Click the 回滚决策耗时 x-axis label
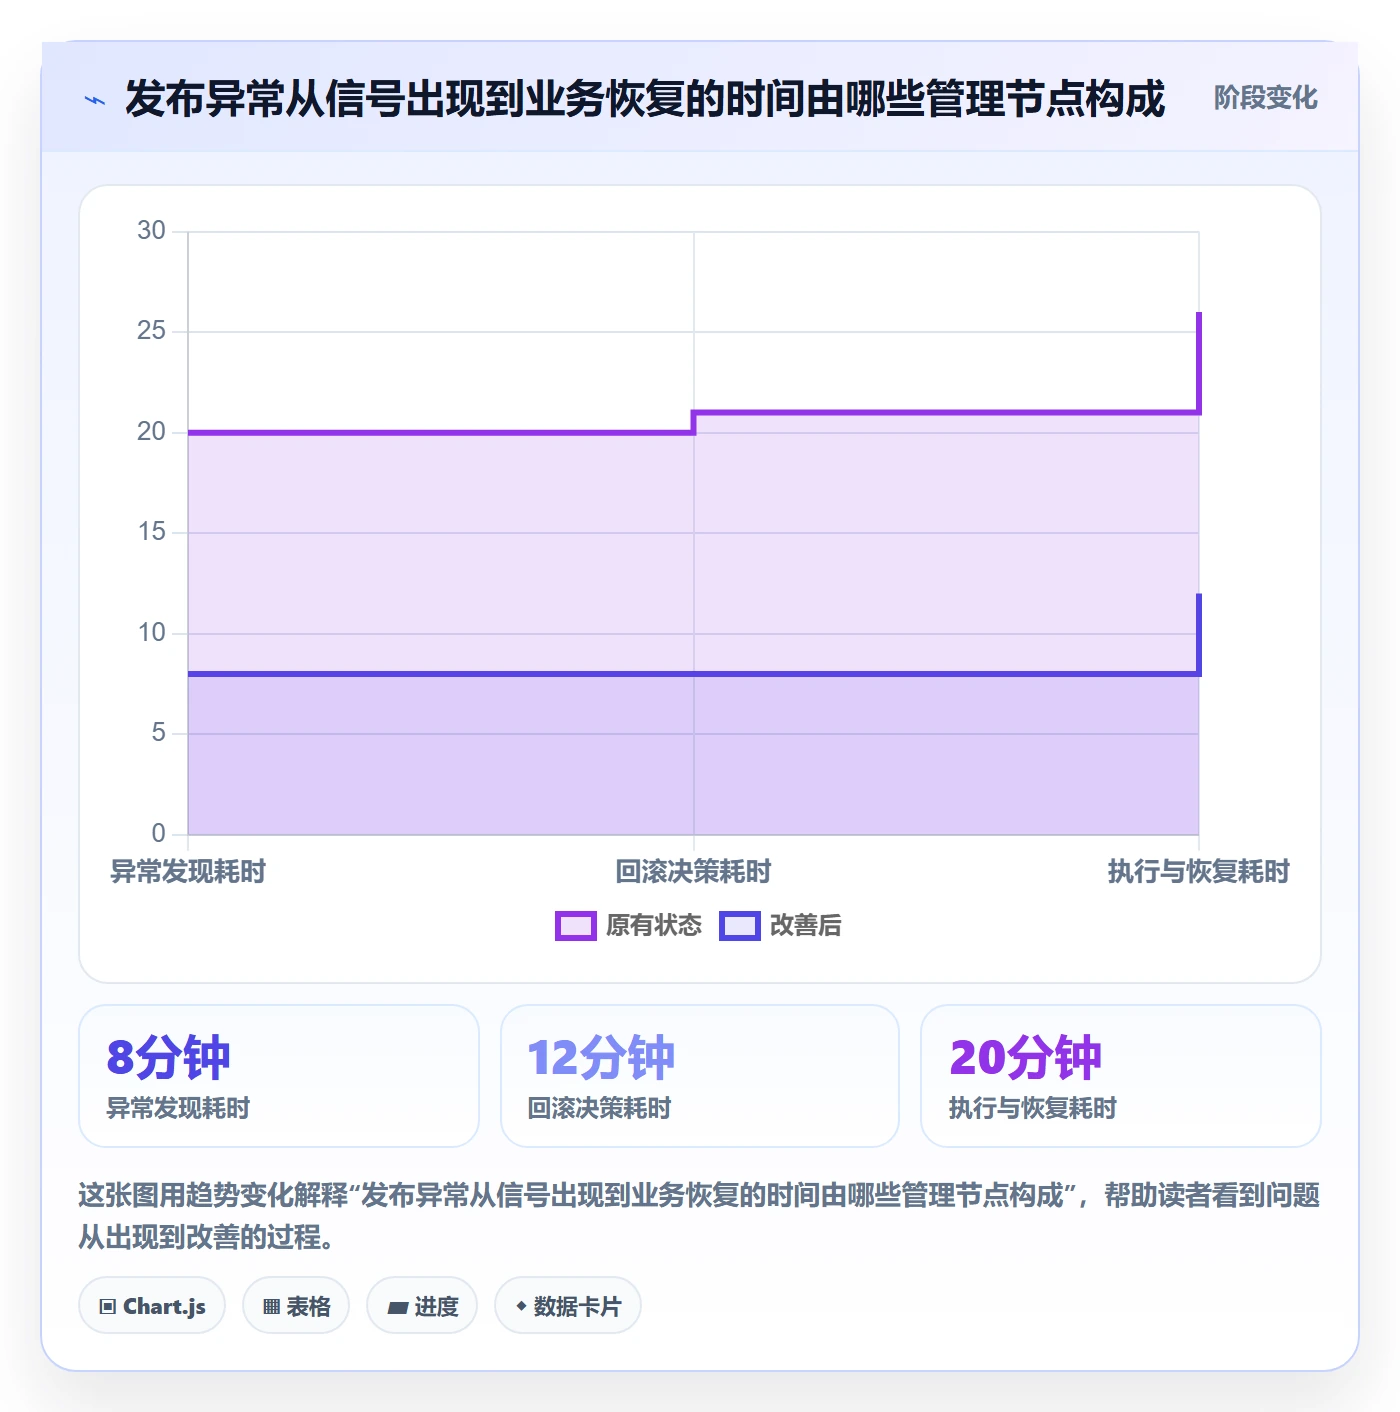This screenshot has height=1412, width=1400. 693,872
